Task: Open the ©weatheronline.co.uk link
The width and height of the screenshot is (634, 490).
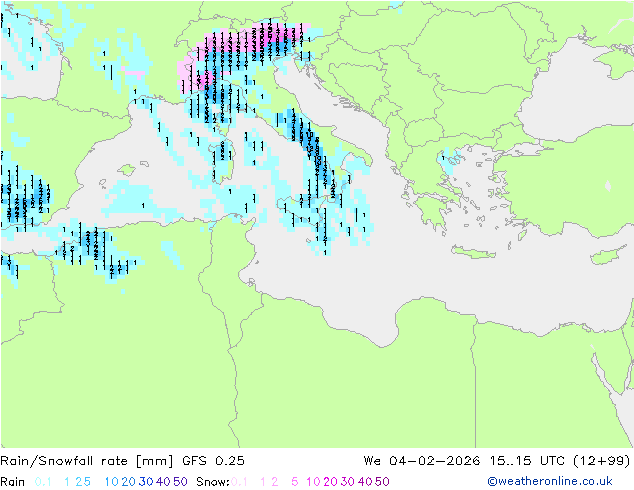Action: click(550, 482)
